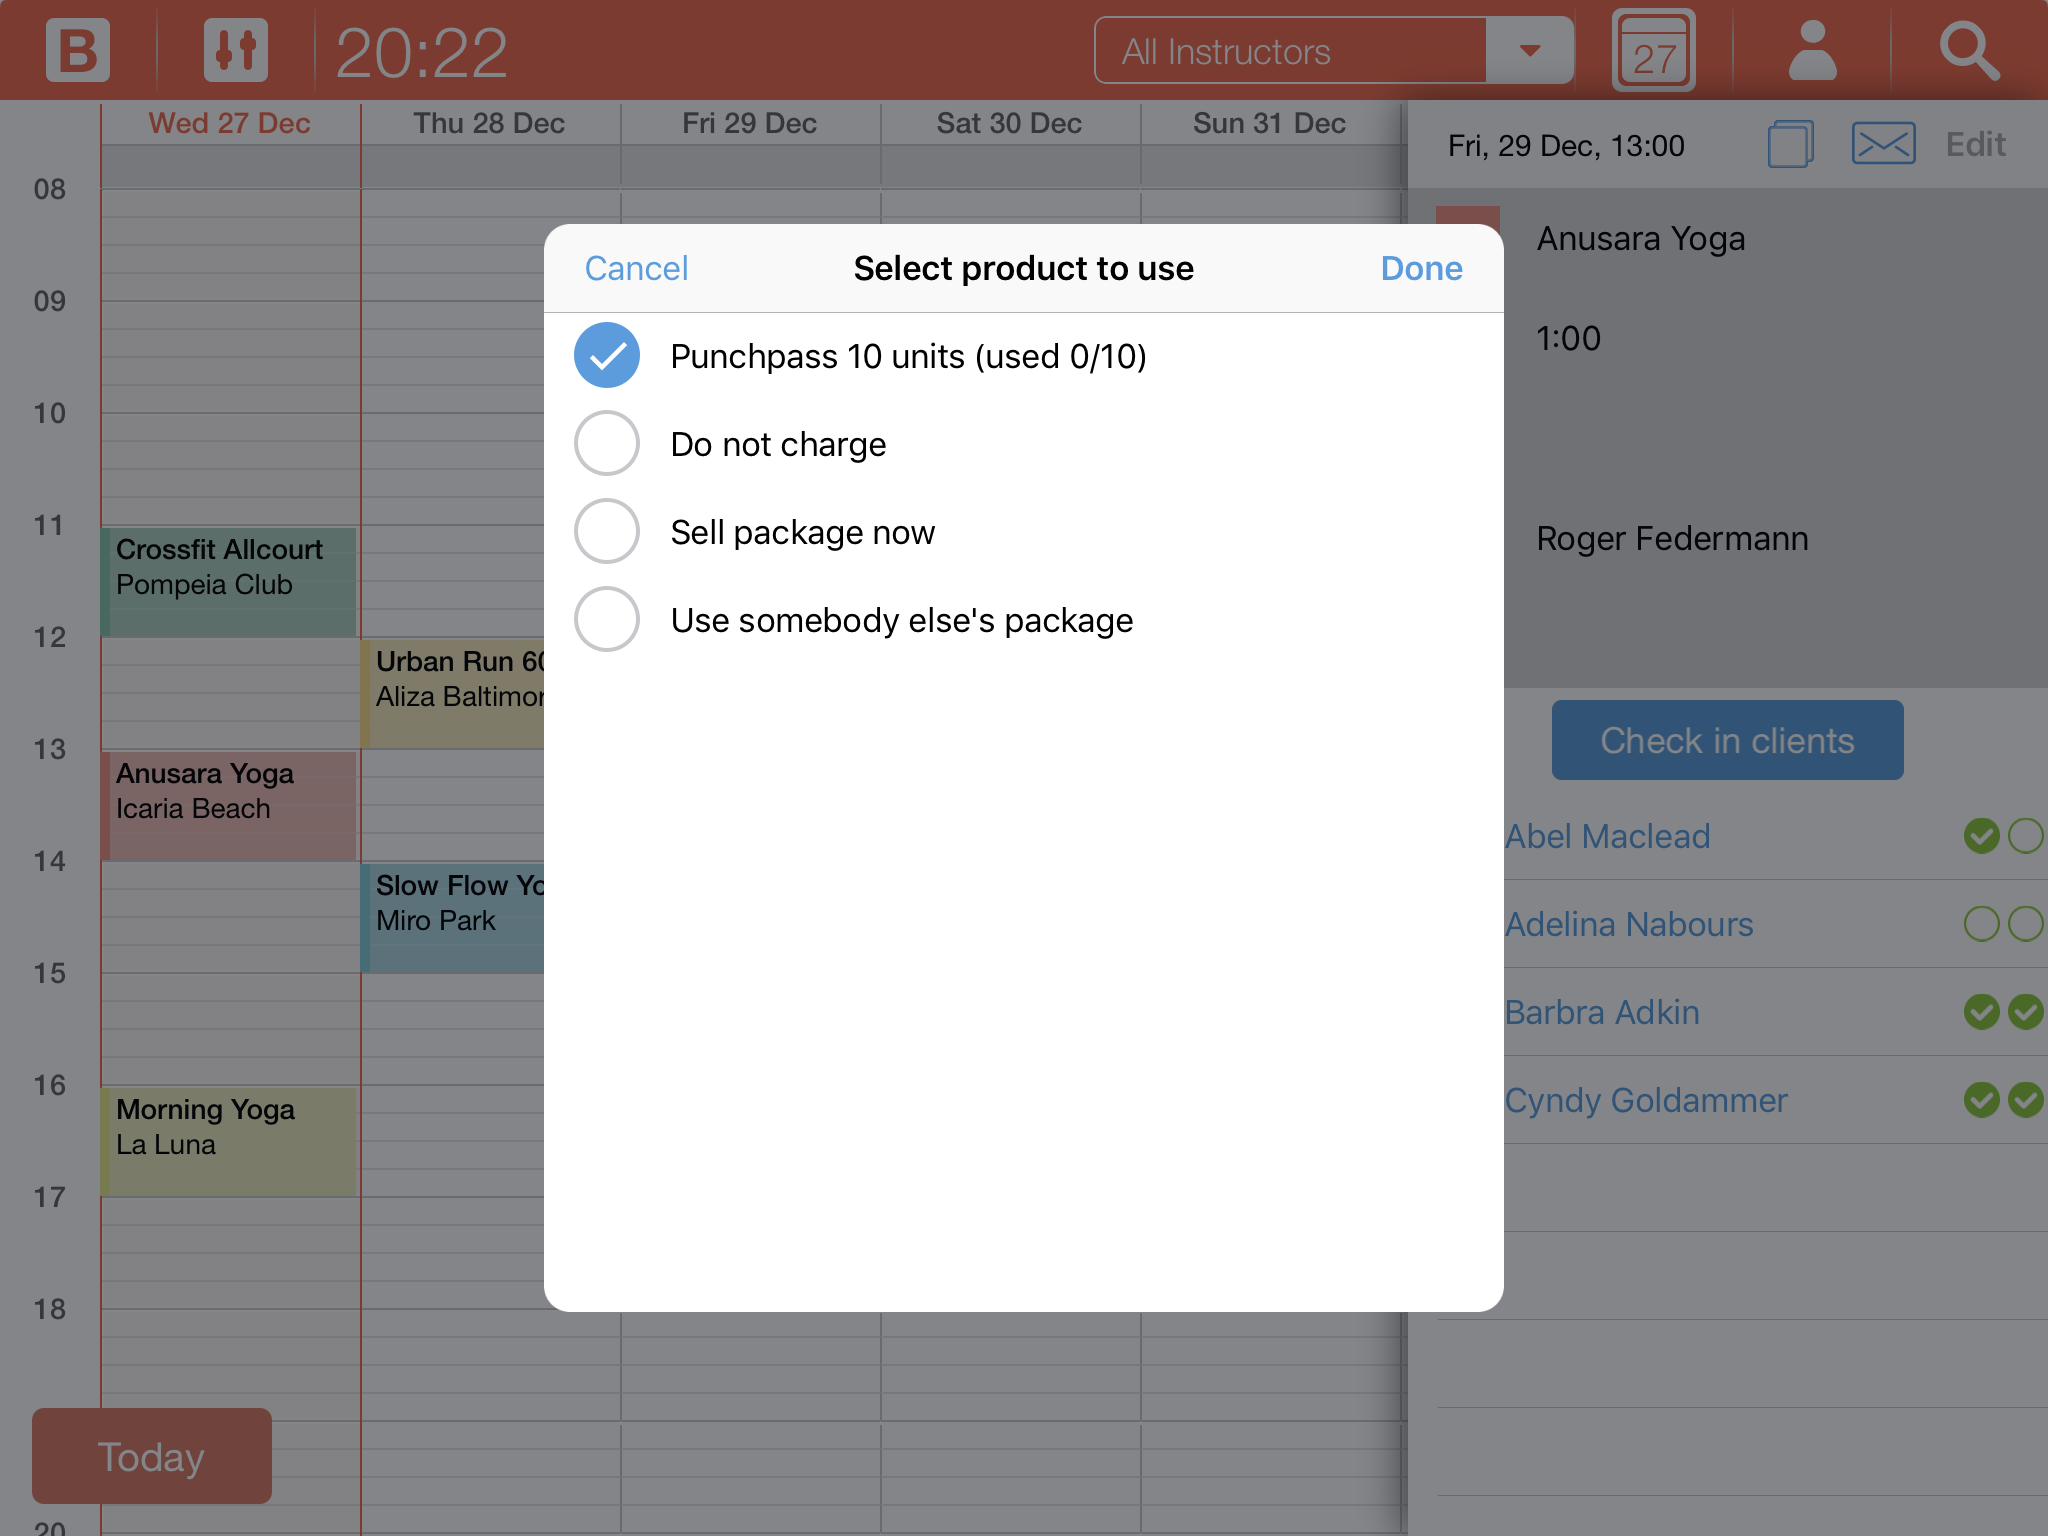
Task: Tap the envelope email icon
Action: point(1883,145)
